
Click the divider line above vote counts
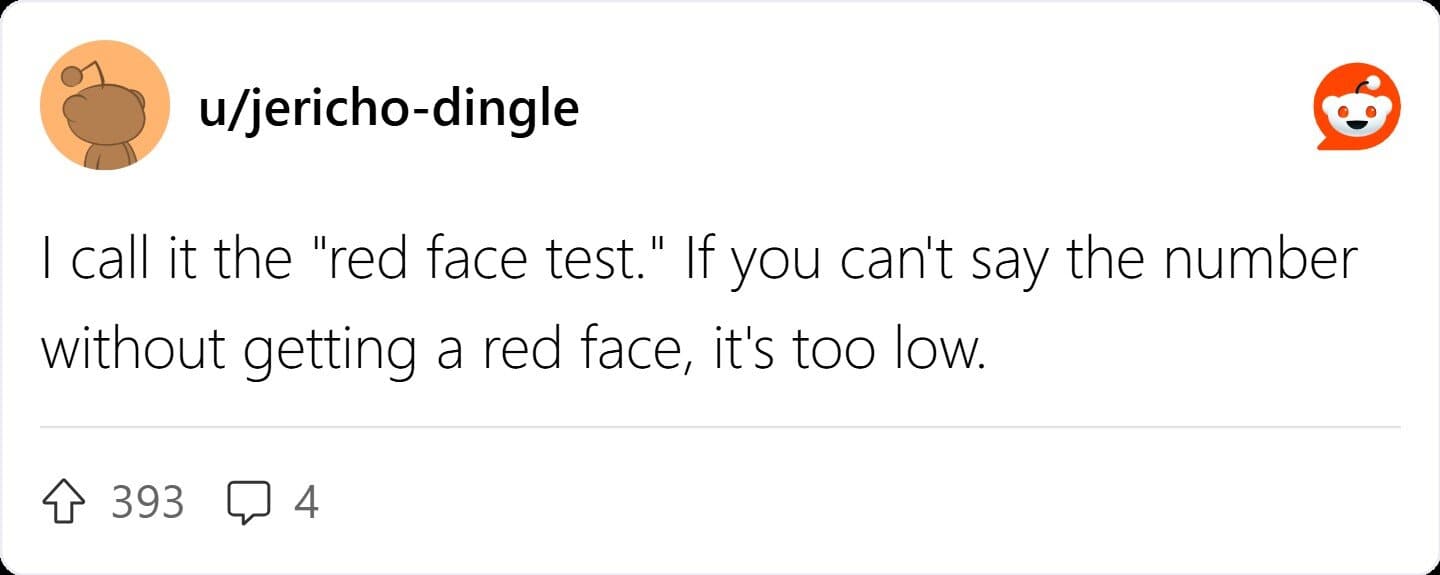[720, 427]
